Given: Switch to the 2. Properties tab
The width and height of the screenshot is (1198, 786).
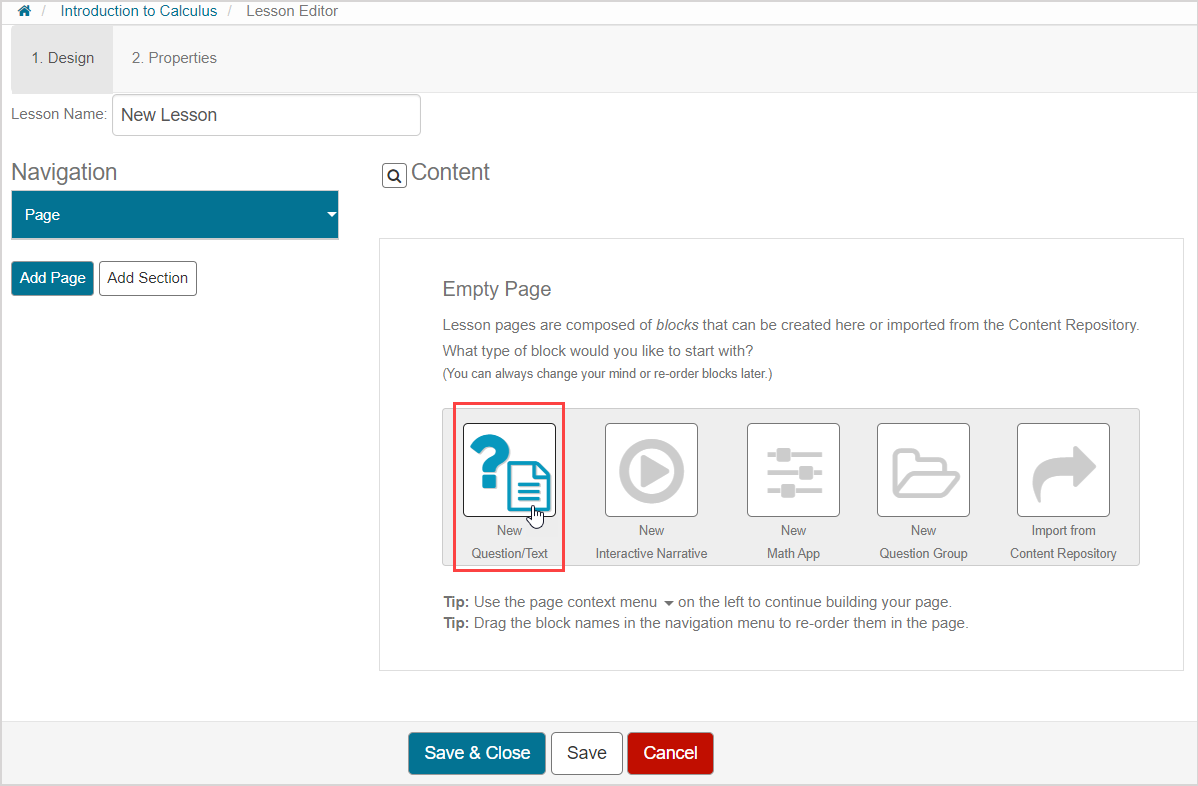Looking at the screenshot, I should [x=174, y=58].
